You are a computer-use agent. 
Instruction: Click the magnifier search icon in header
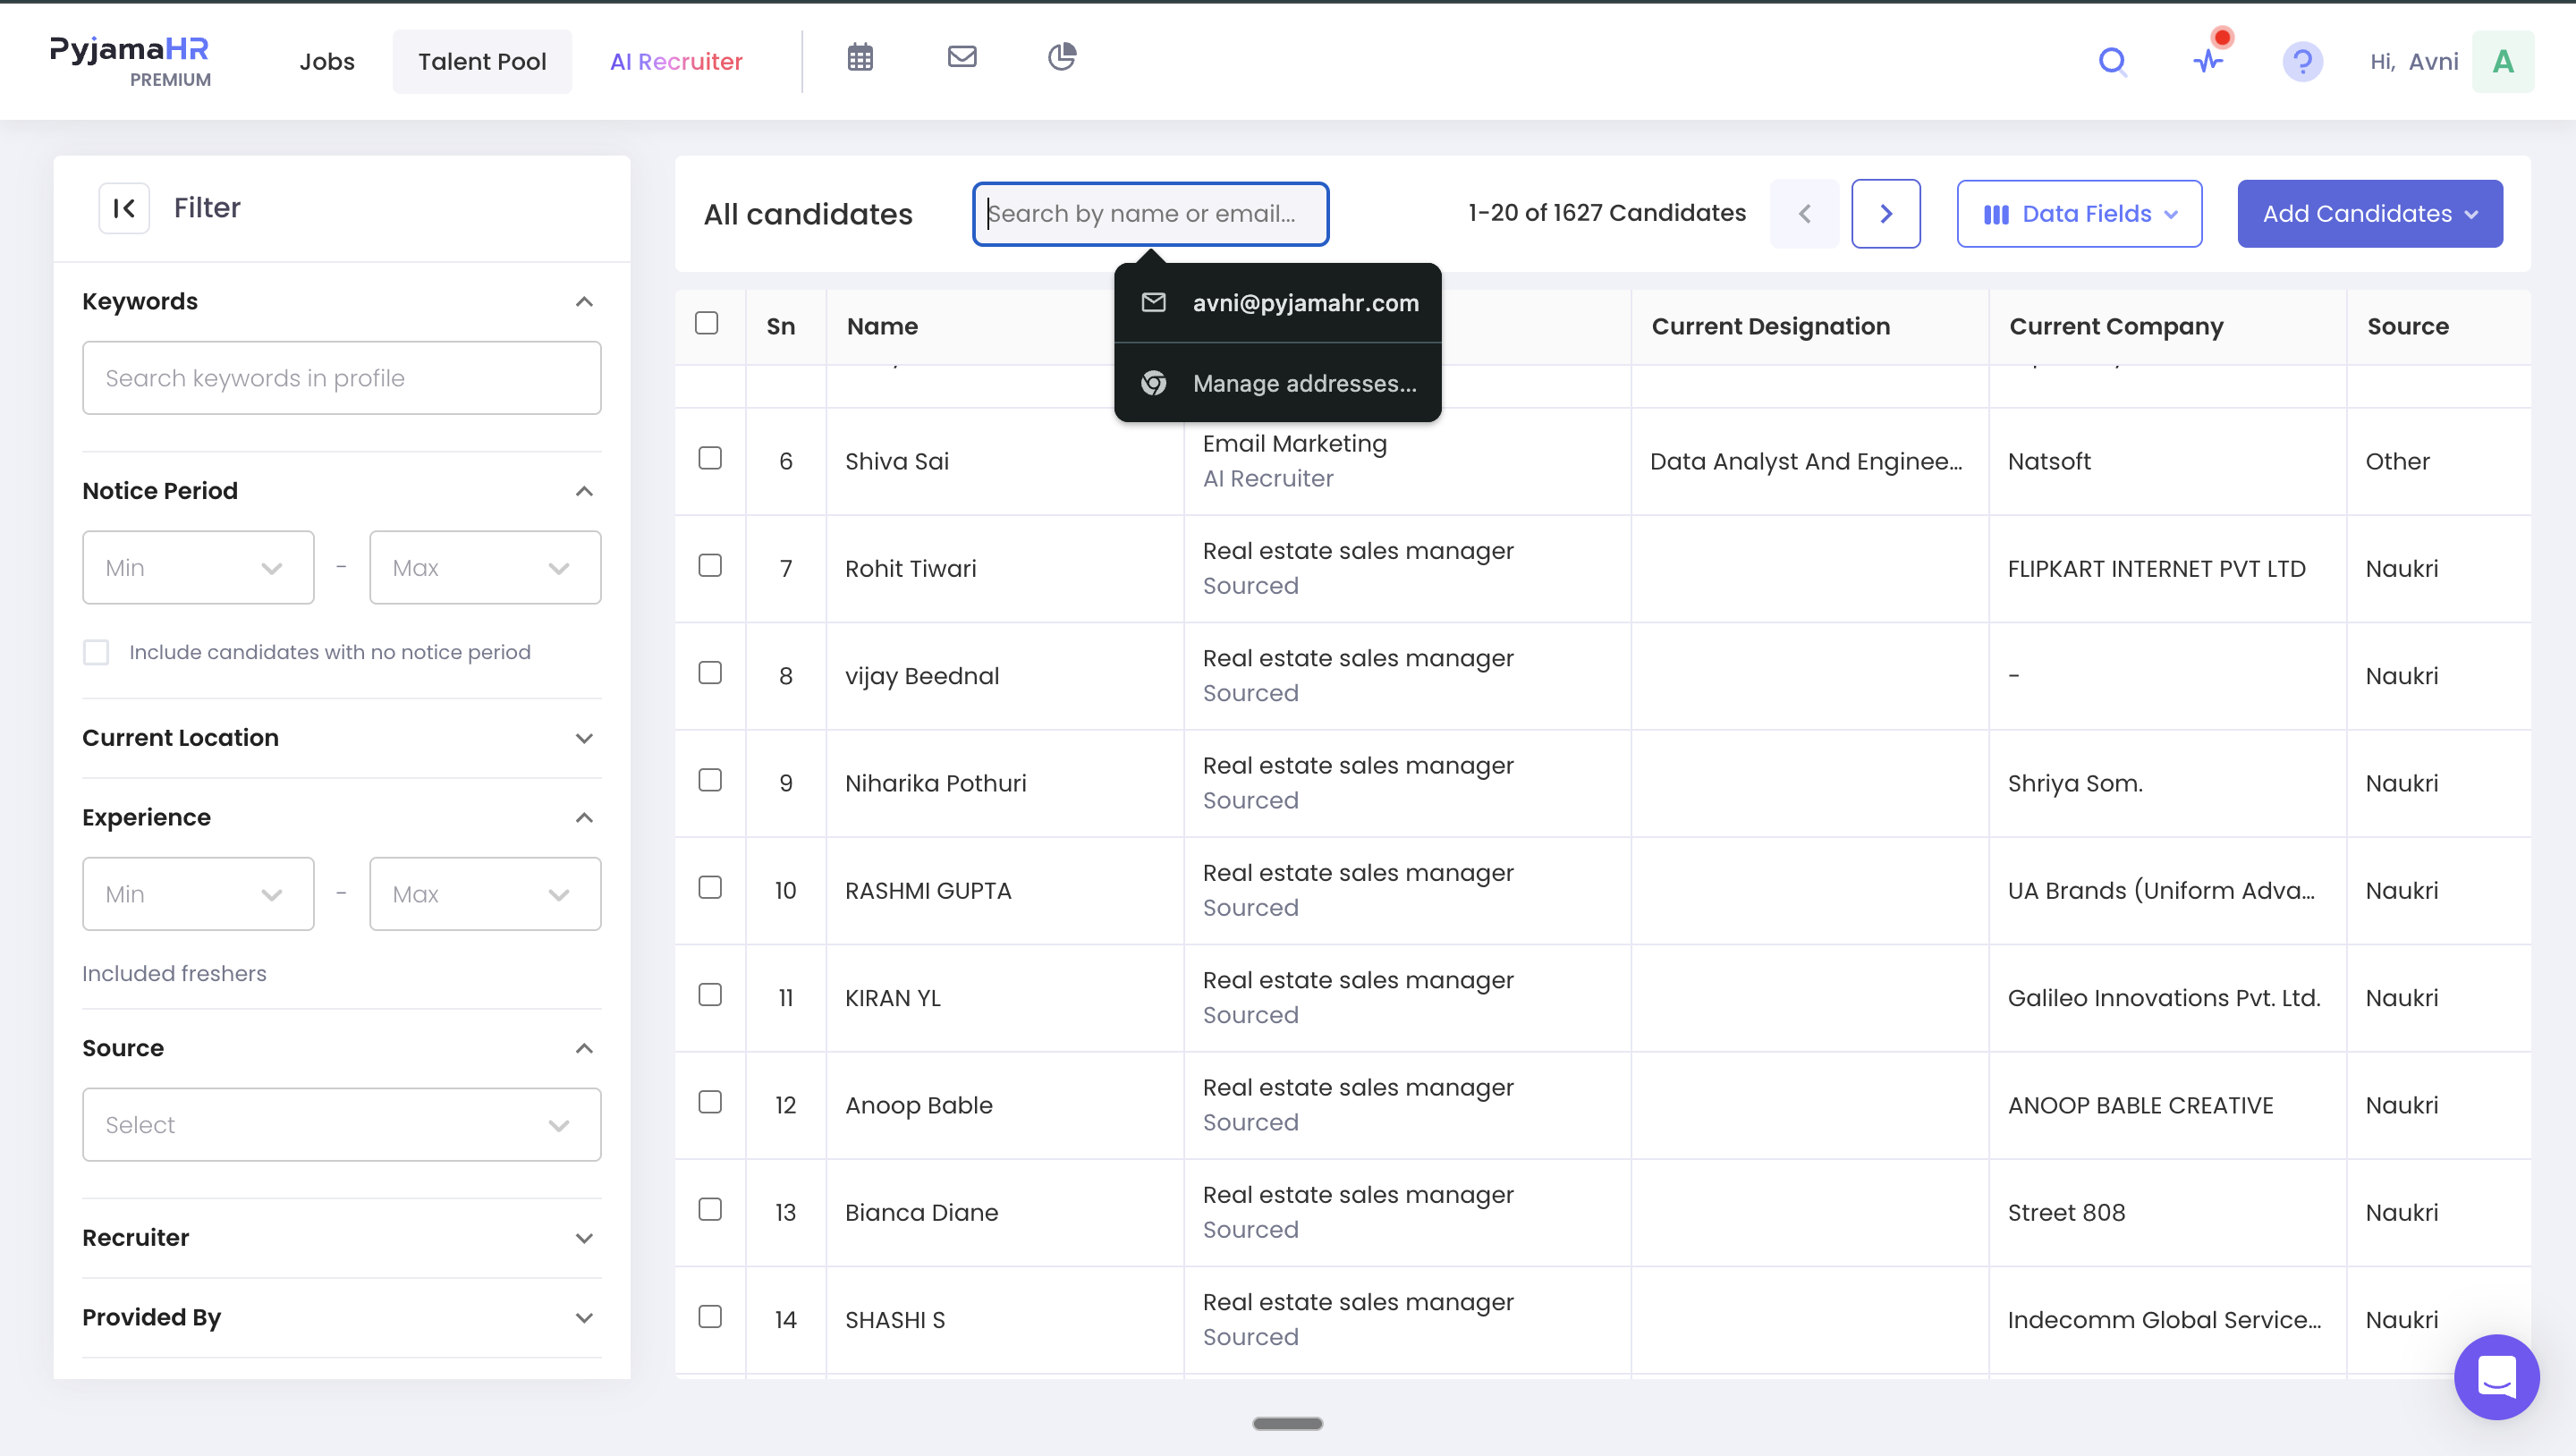pyautogui.click(x=2113, y=62)
